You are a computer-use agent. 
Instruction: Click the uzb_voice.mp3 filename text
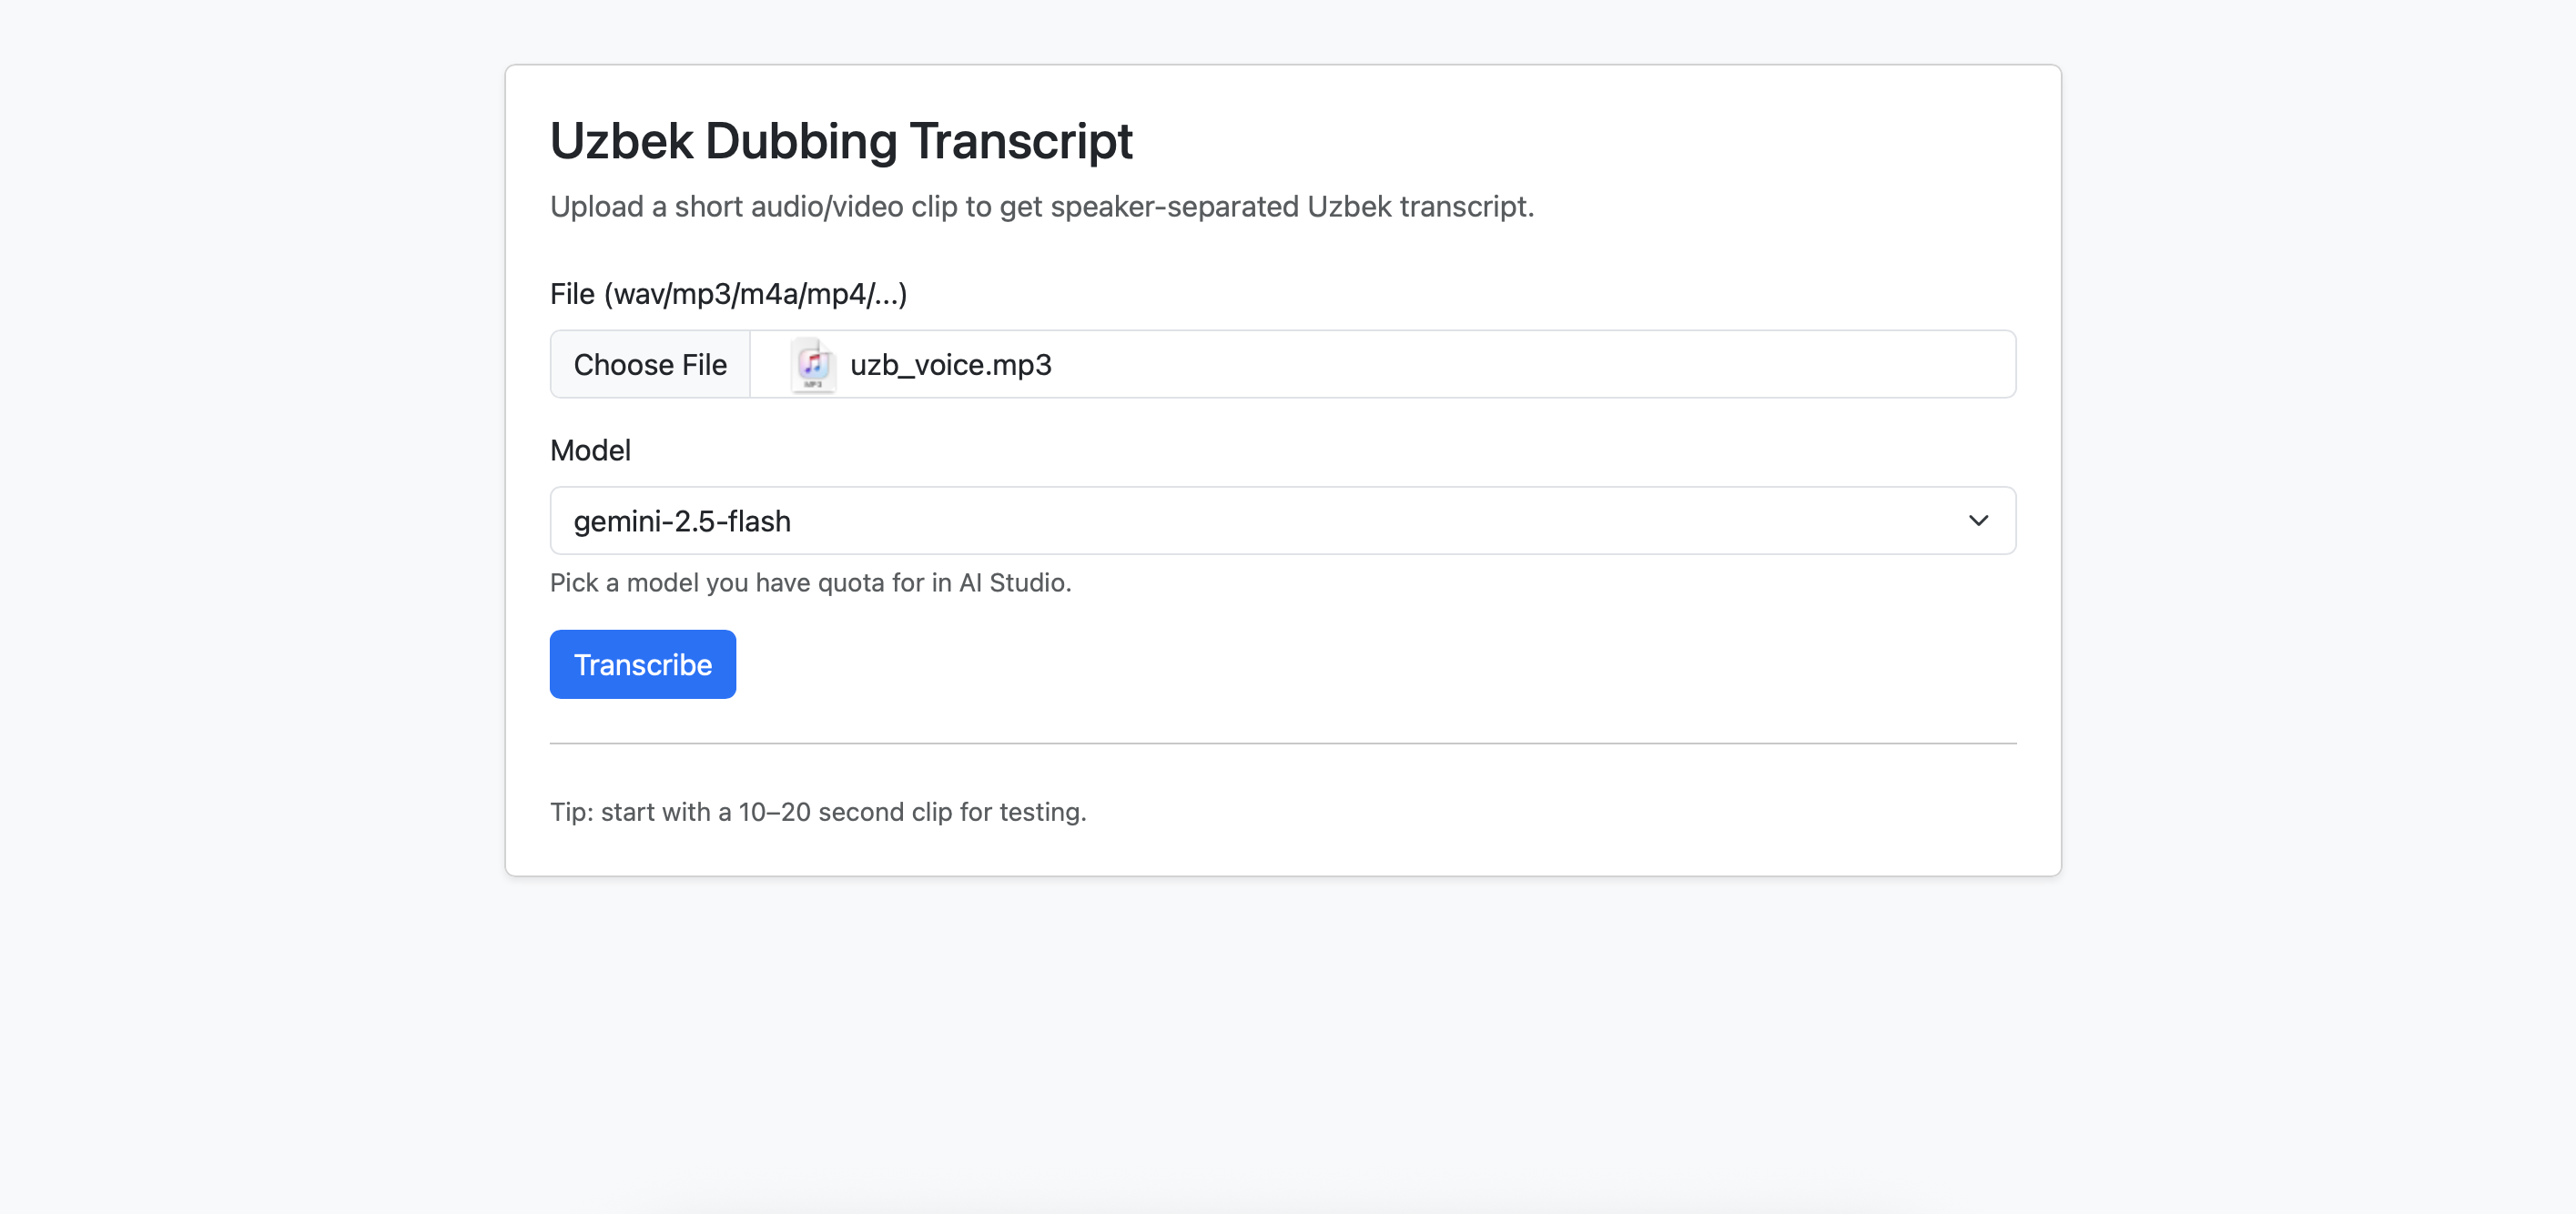tap(950, 365)
